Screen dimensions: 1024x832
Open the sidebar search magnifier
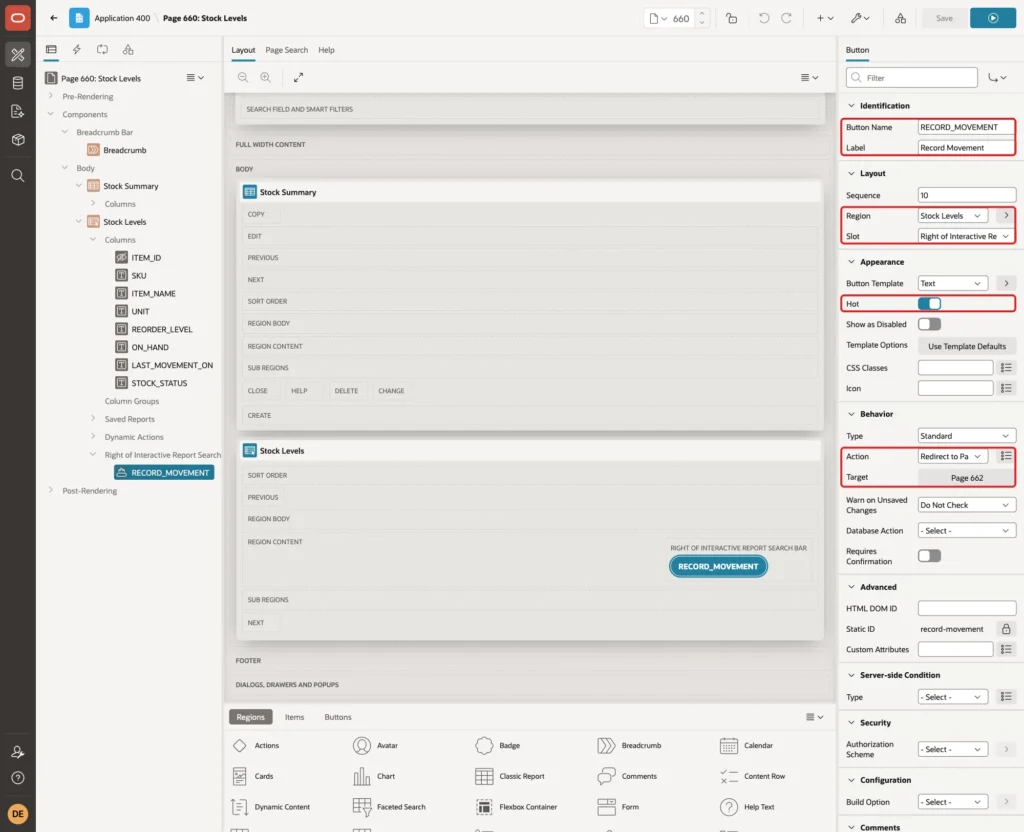click(18, 176)
